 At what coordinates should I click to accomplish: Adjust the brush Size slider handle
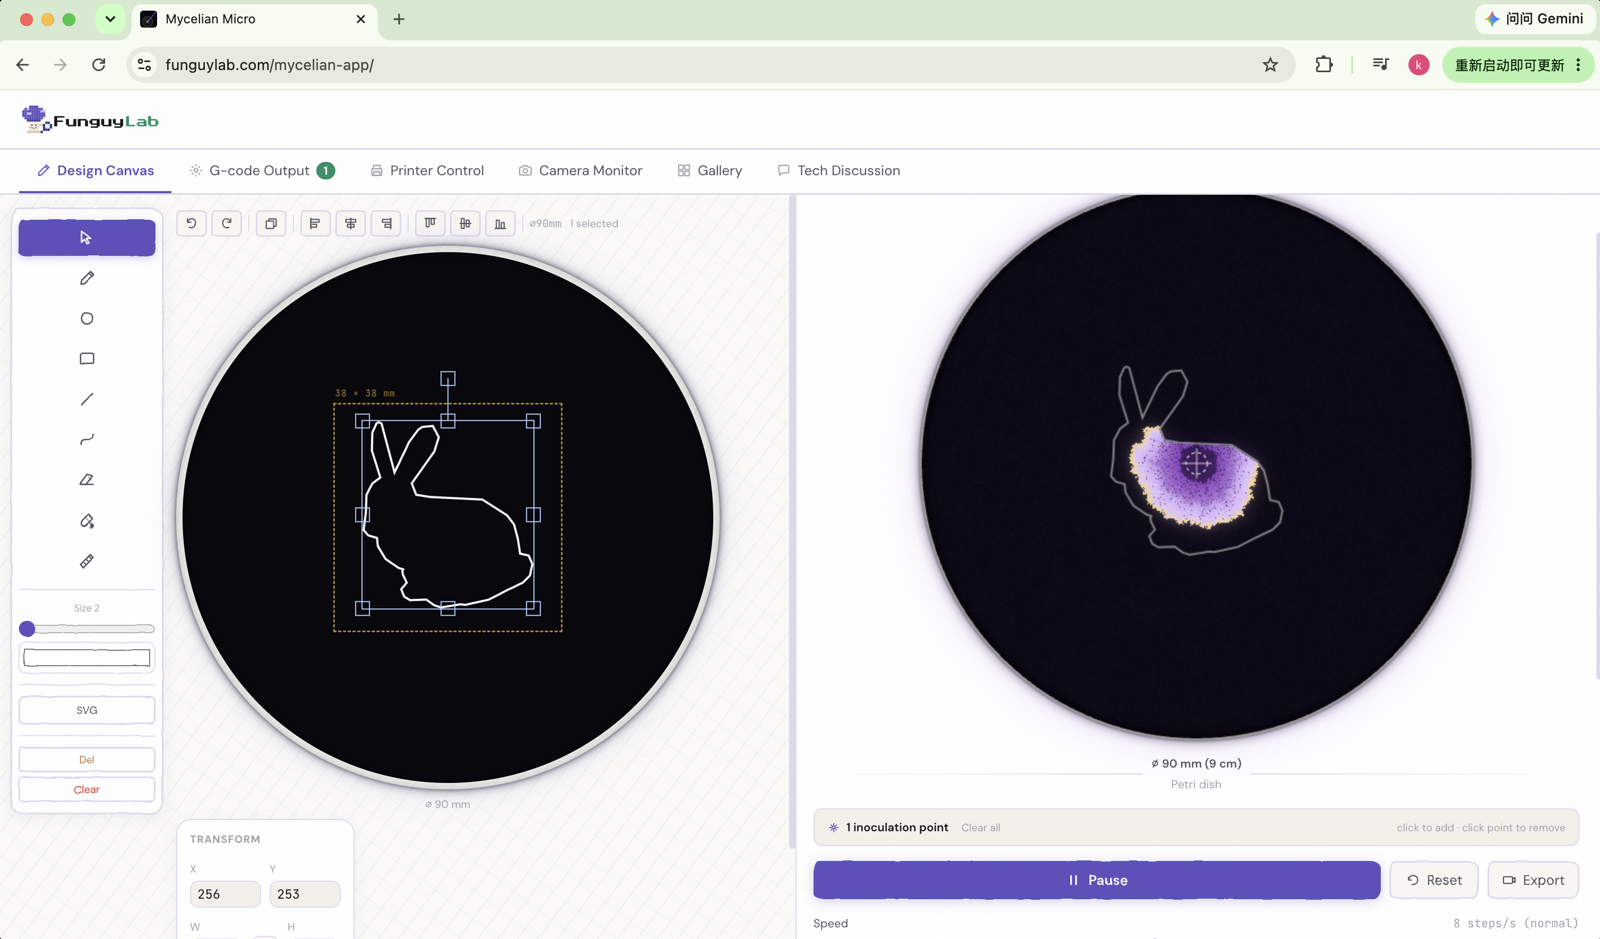click(28, 629)
